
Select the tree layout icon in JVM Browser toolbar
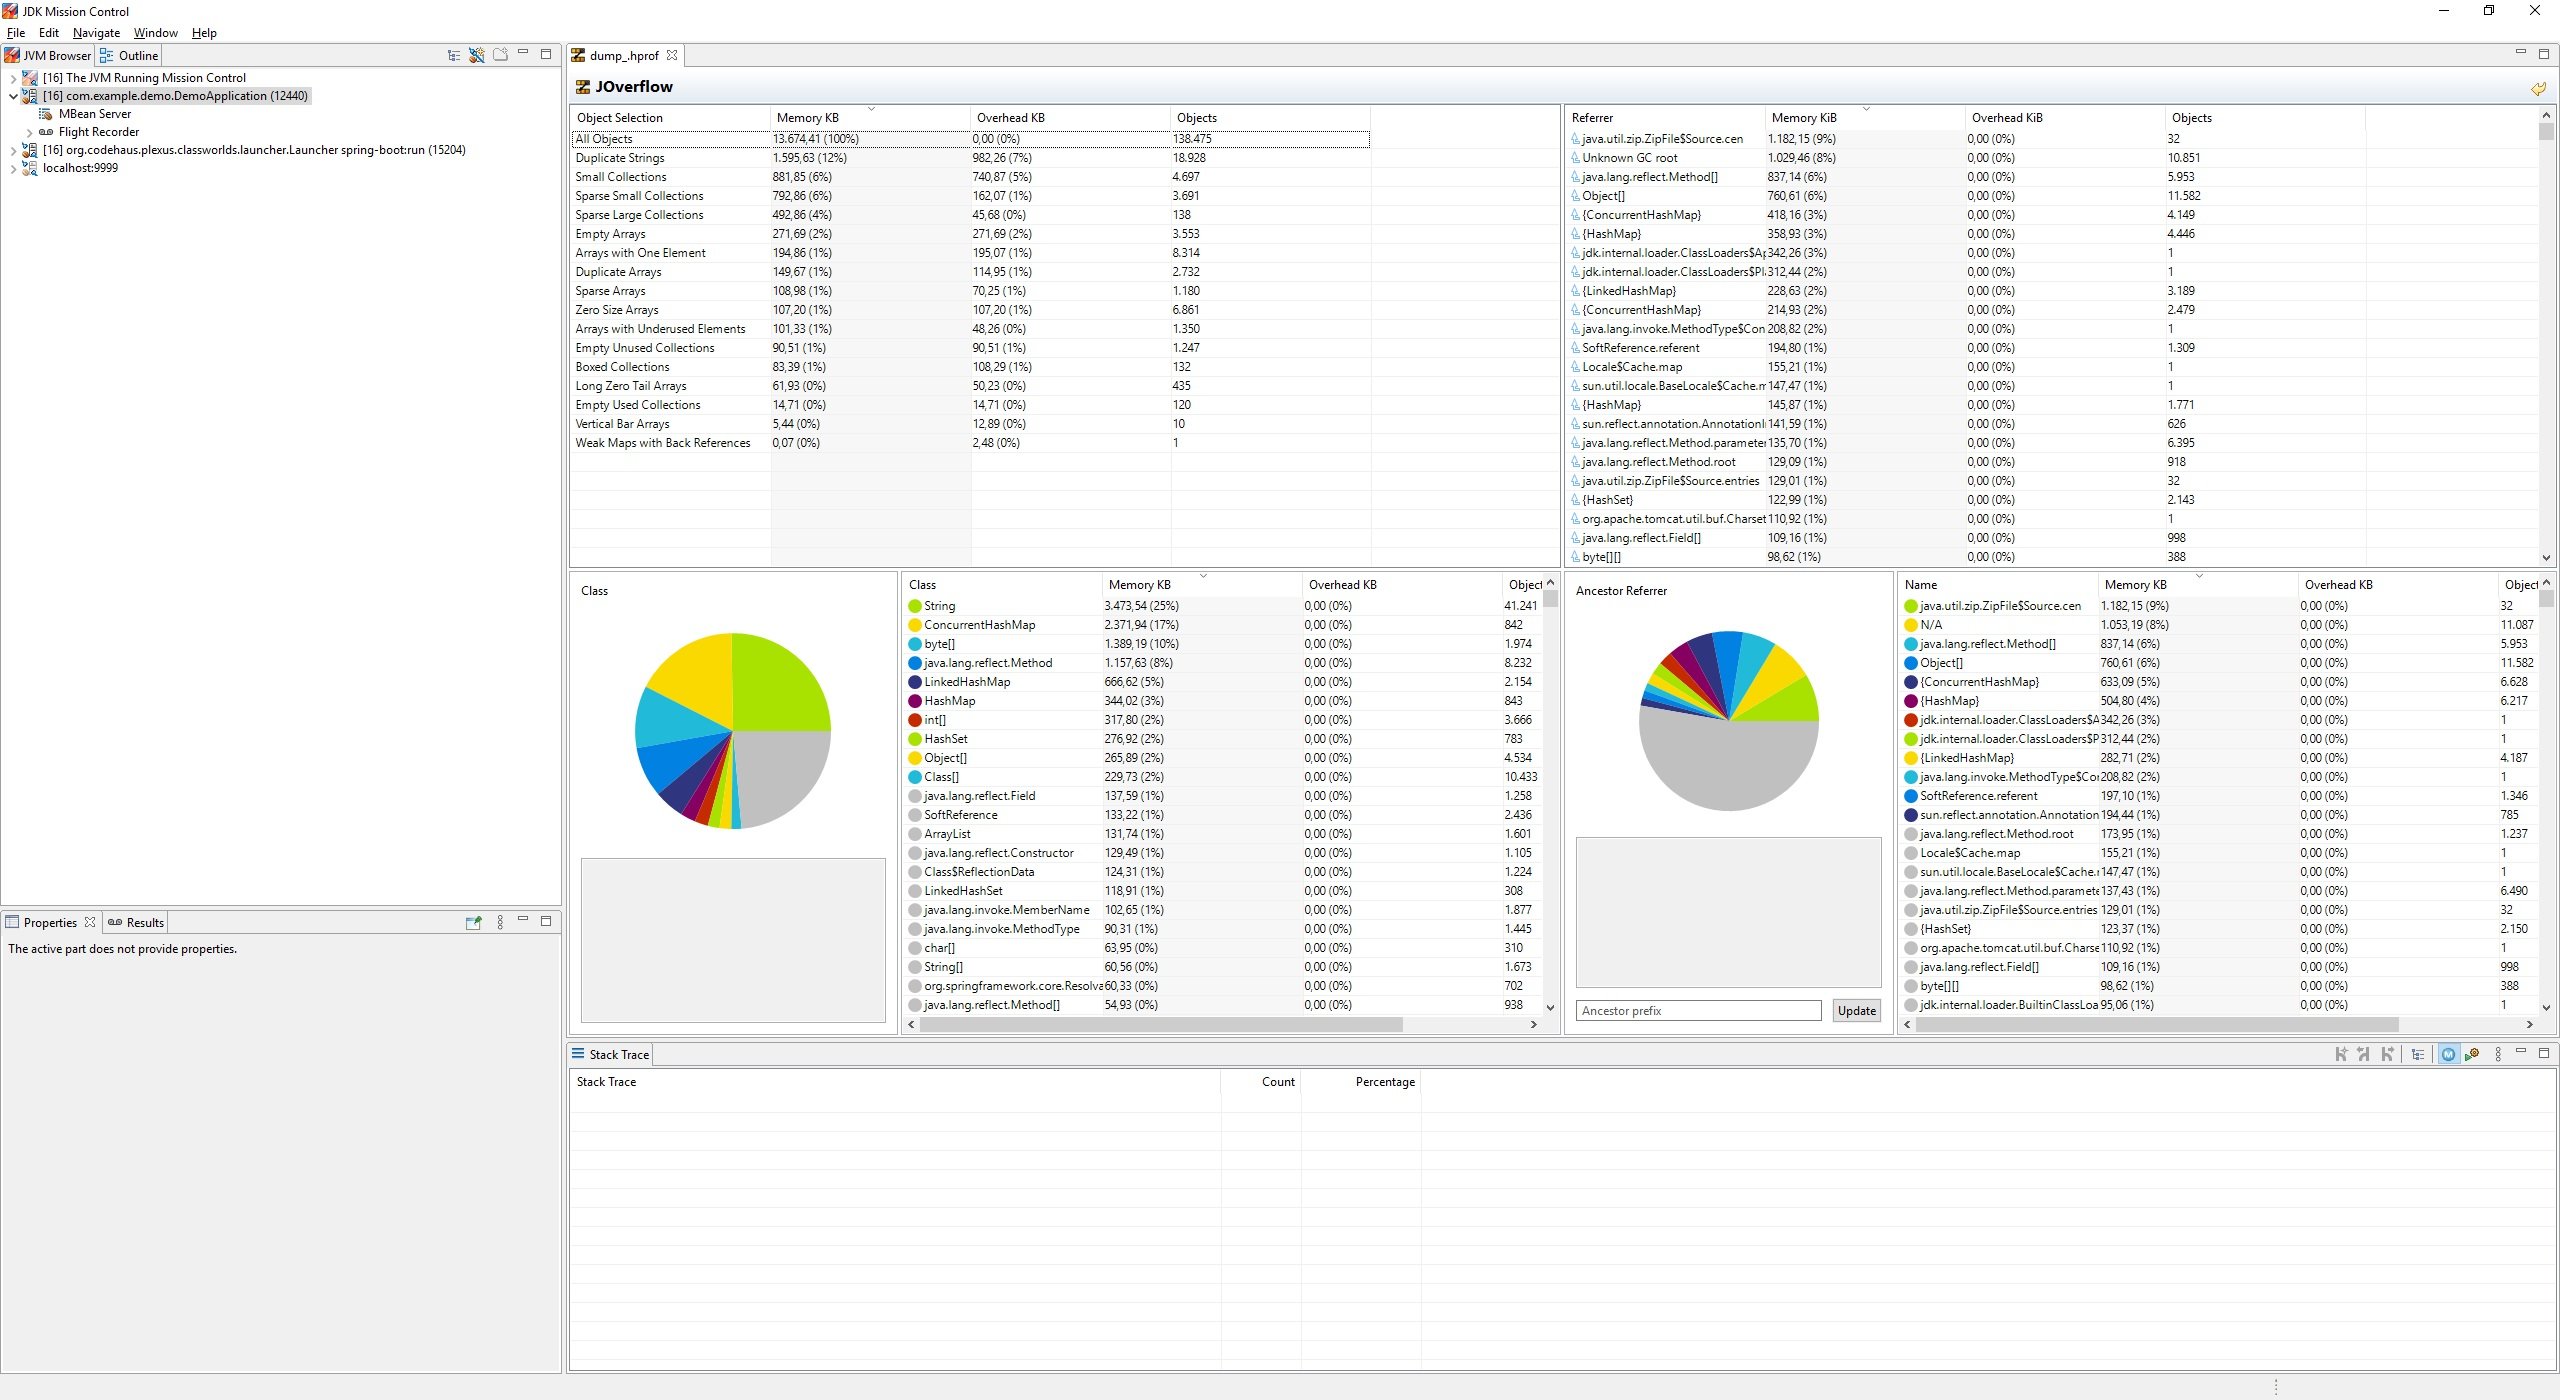click(454, 55)
